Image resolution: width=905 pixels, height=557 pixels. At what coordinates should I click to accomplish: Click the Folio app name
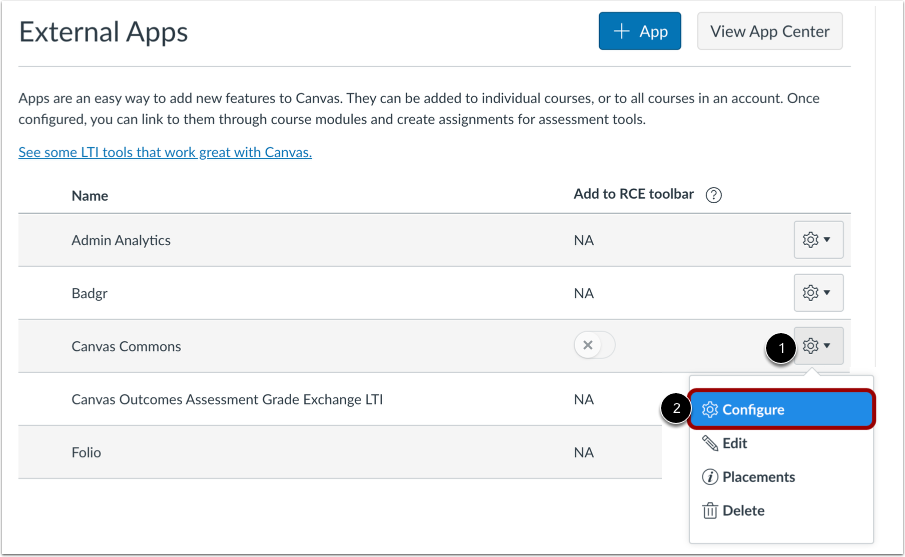[x=87, y=453]
